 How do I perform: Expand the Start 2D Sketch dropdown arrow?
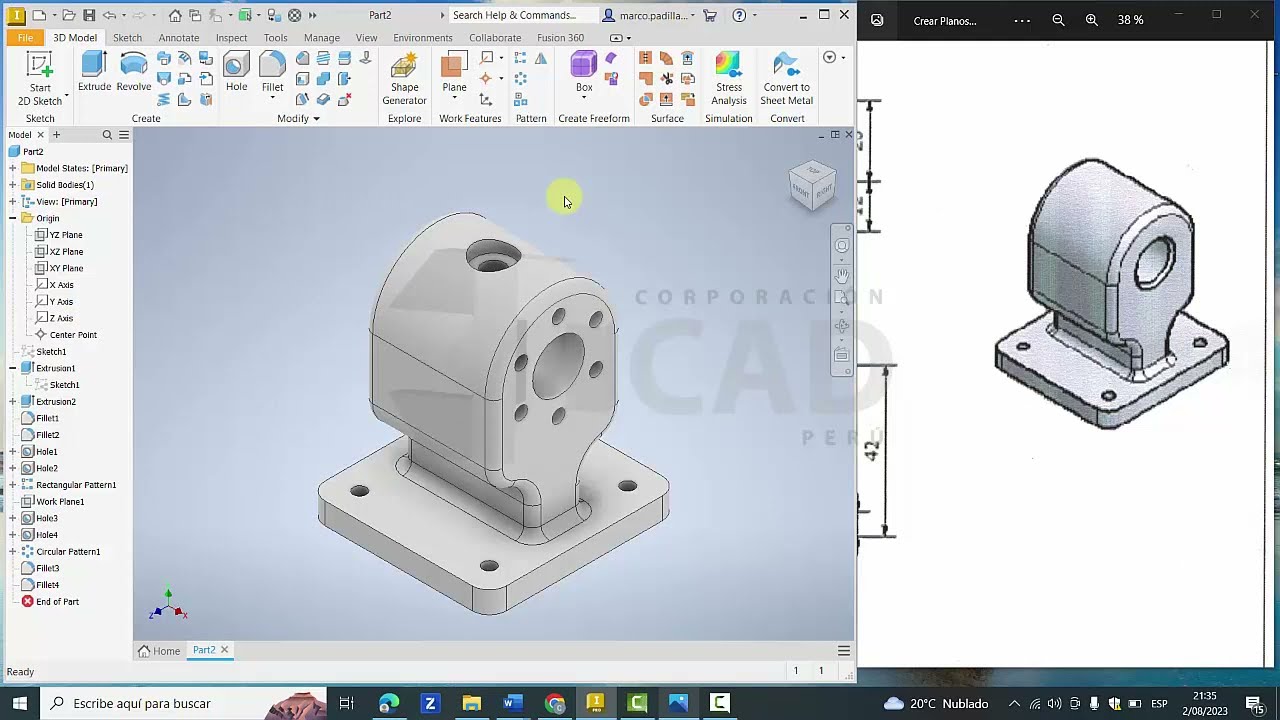pyautogui.click(x=66, y=96)
